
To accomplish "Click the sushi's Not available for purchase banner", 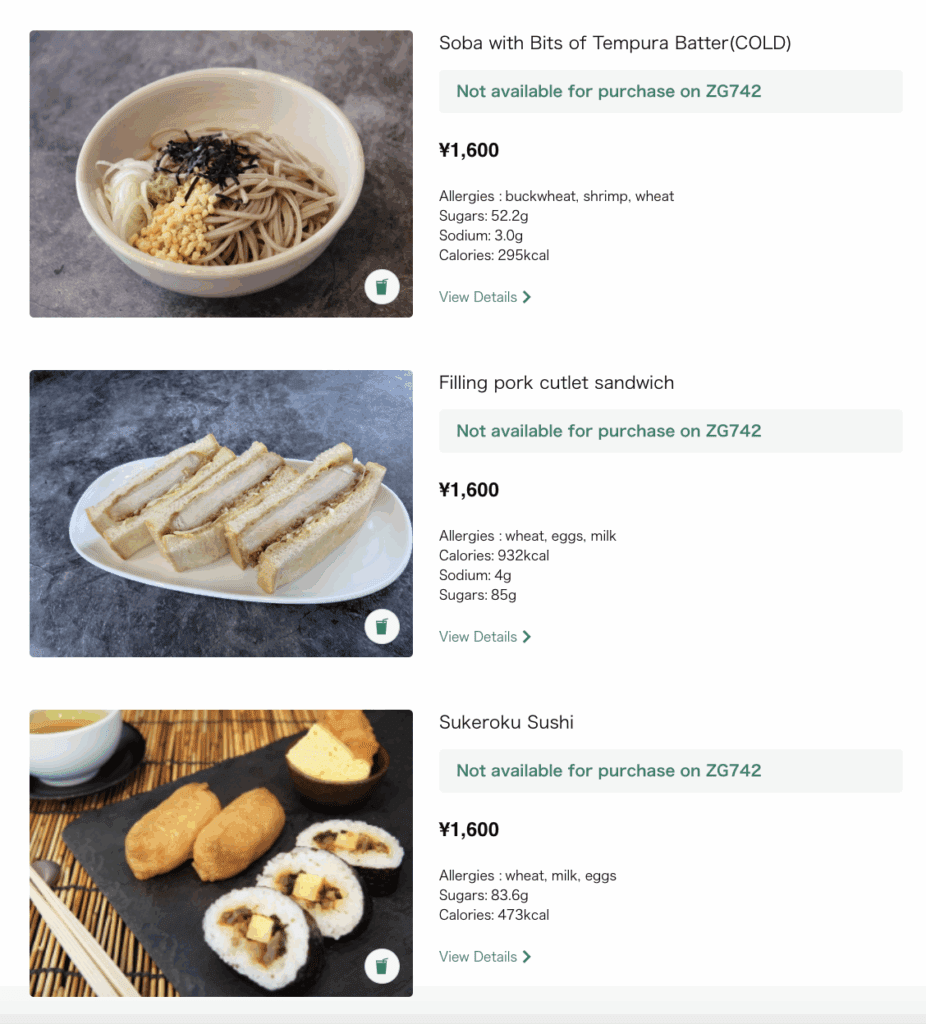I will click(x=670, y=771).
